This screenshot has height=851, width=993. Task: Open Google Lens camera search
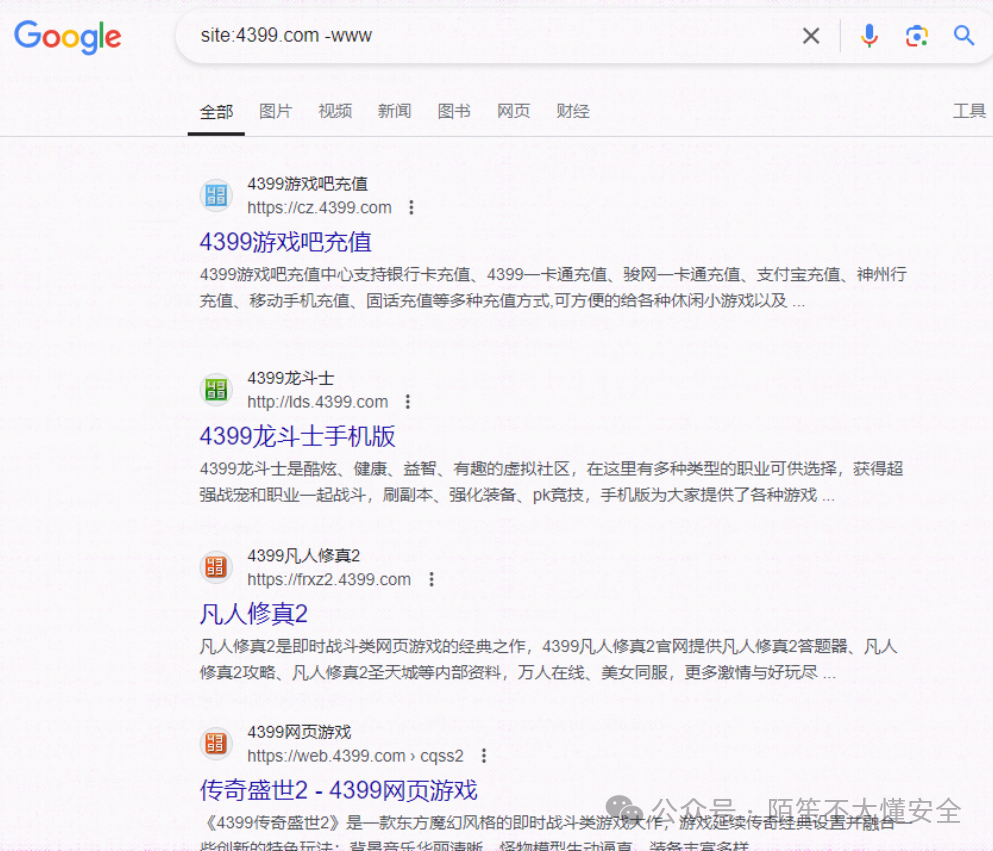click(x=916, y=35)
